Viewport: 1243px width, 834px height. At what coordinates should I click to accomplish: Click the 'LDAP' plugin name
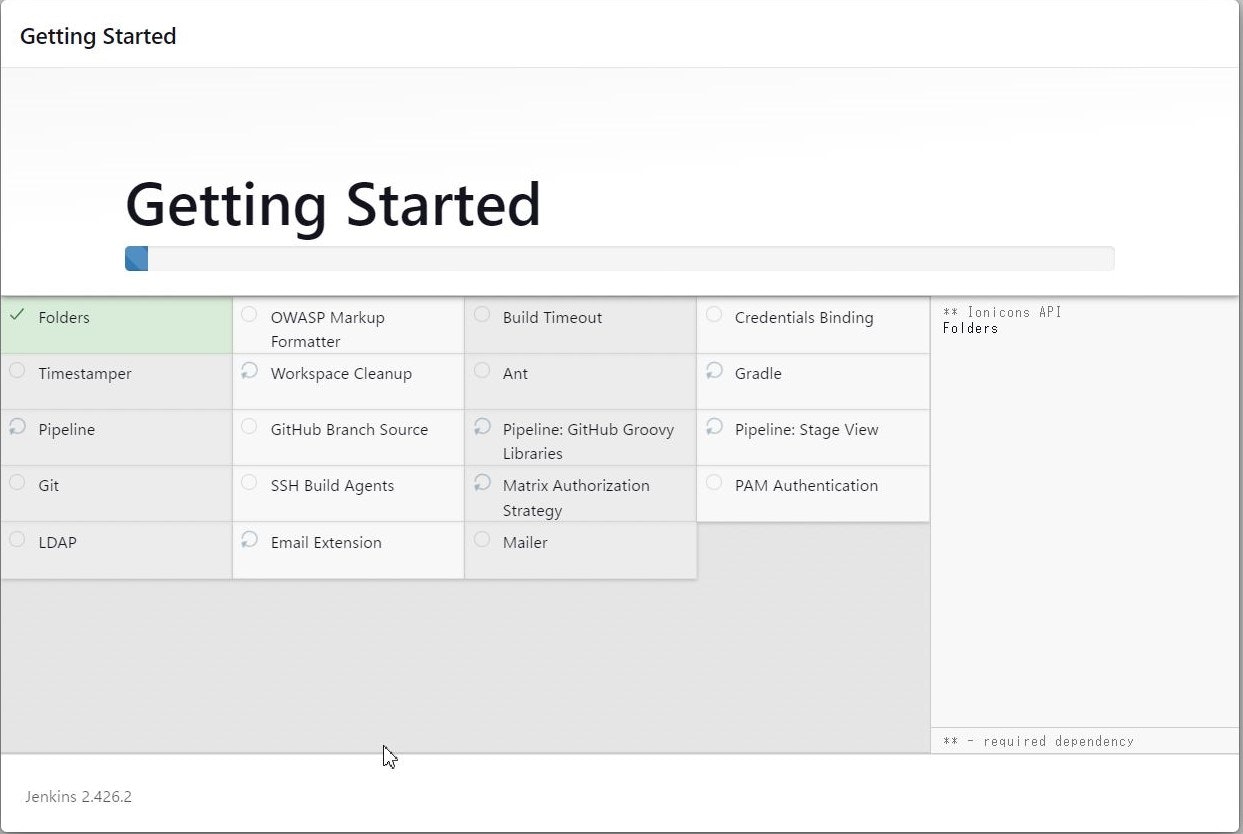click(x=57, y=542)
